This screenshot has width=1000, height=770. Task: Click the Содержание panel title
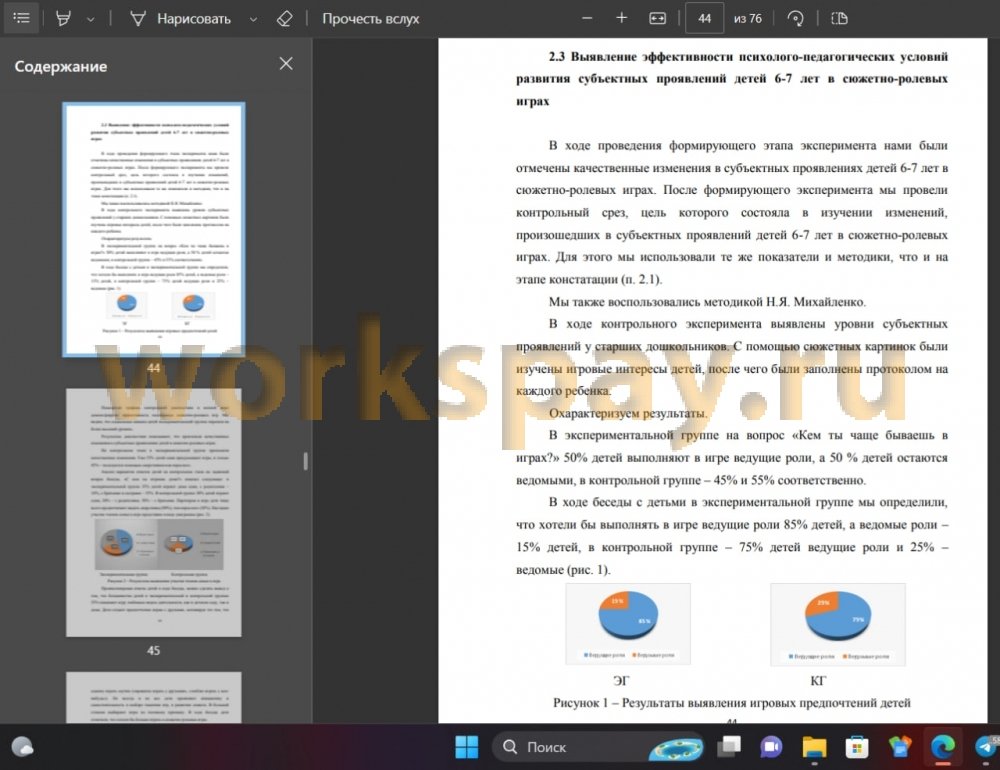61,66
